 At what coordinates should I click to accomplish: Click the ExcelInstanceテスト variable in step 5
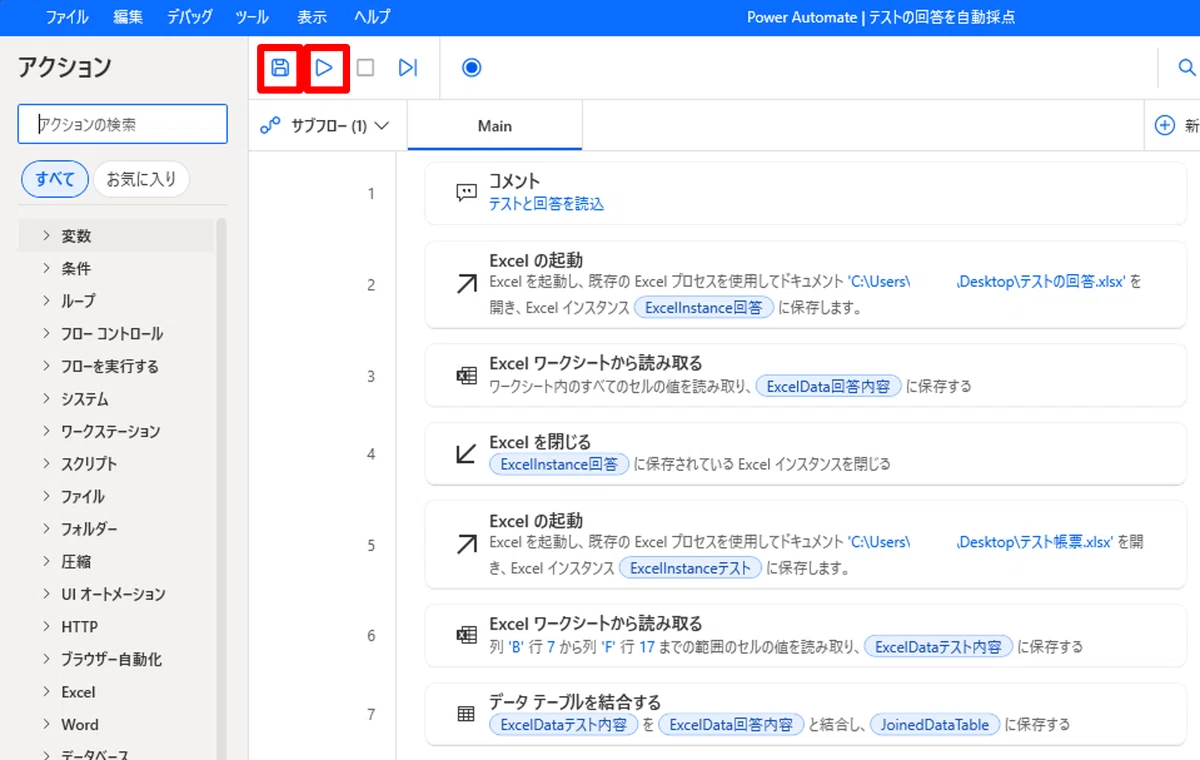point(691,568)
